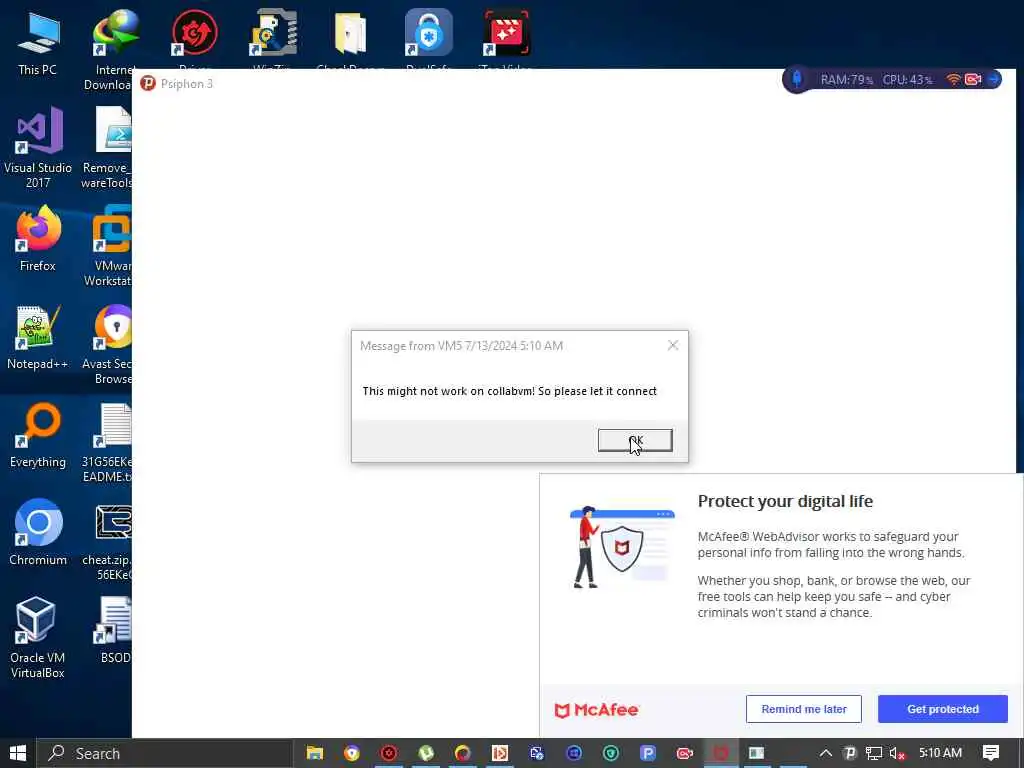The height and width of the screenshot is (768, 1024).
Task: Open the white window app in taskbar
Action: click(x=756, y=753)
